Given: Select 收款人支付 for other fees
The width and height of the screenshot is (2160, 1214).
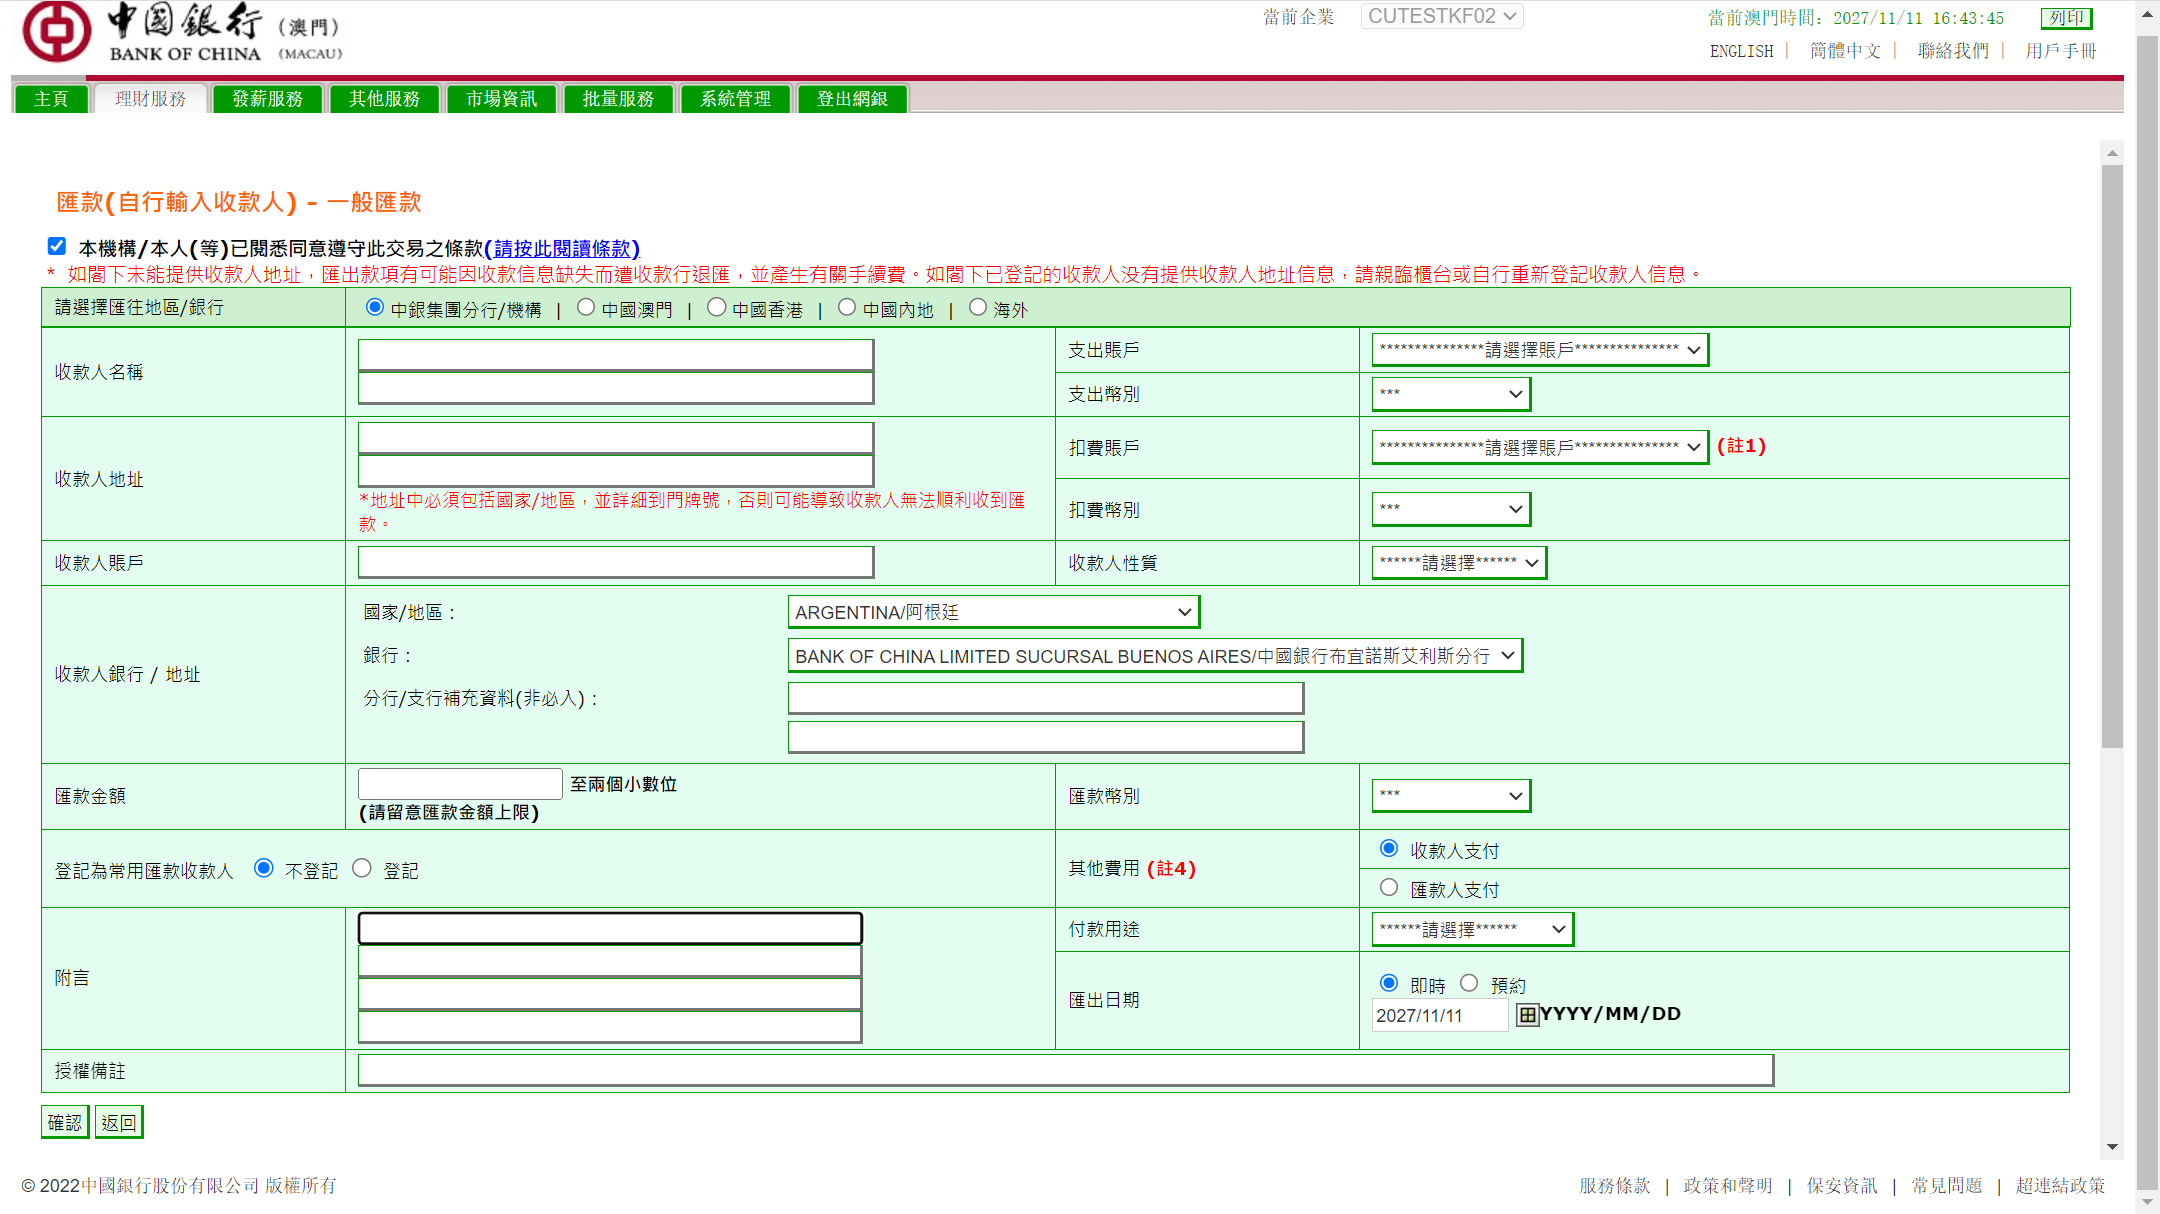Looking at the screenshot, I should point(1389,848).
